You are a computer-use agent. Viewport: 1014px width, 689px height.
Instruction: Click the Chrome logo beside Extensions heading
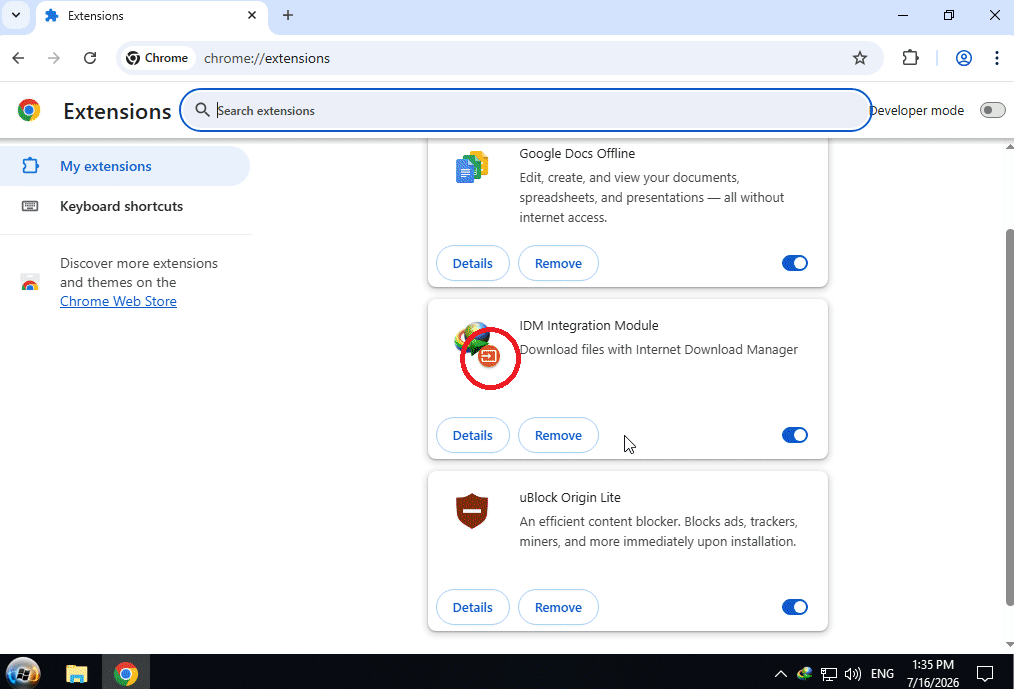pos(29,111)
